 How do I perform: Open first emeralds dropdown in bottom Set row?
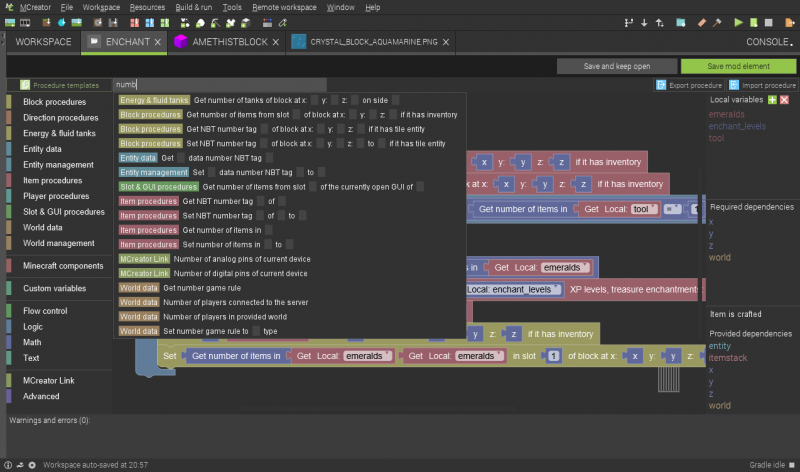[x=367, y=356]
